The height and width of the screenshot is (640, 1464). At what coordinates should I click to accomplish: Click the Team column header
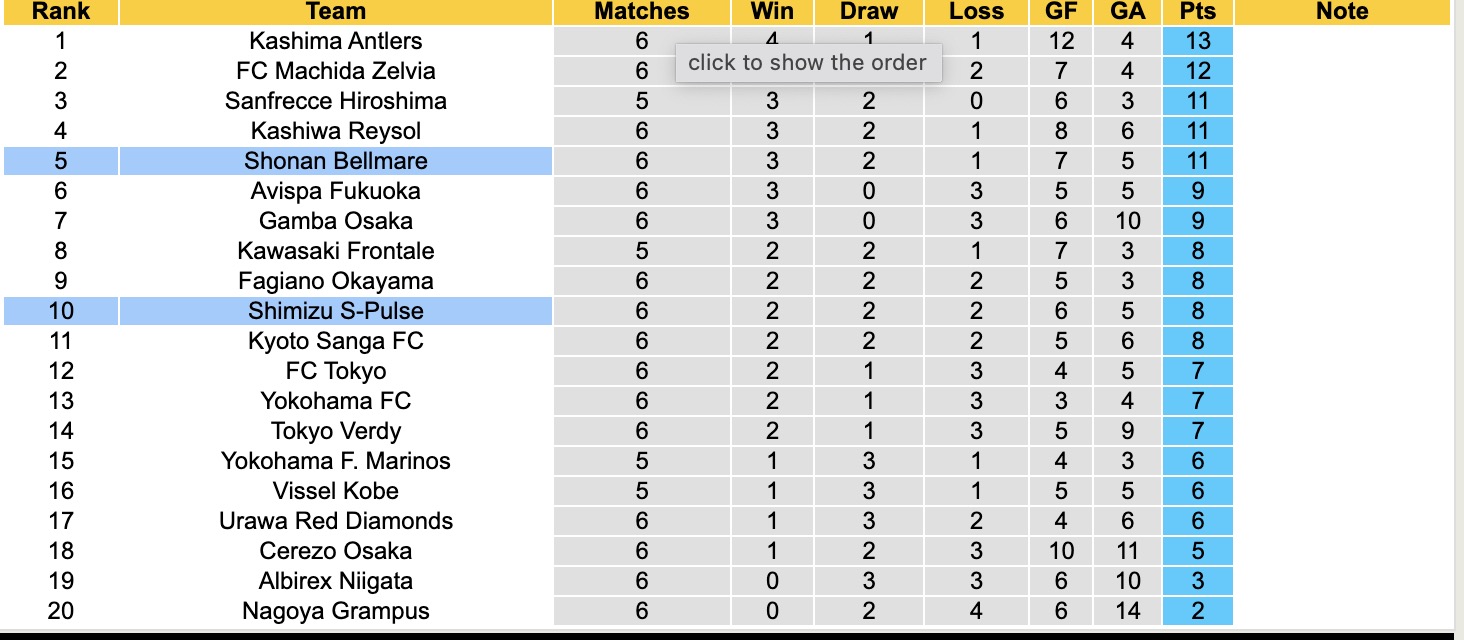tap(335, 12)
